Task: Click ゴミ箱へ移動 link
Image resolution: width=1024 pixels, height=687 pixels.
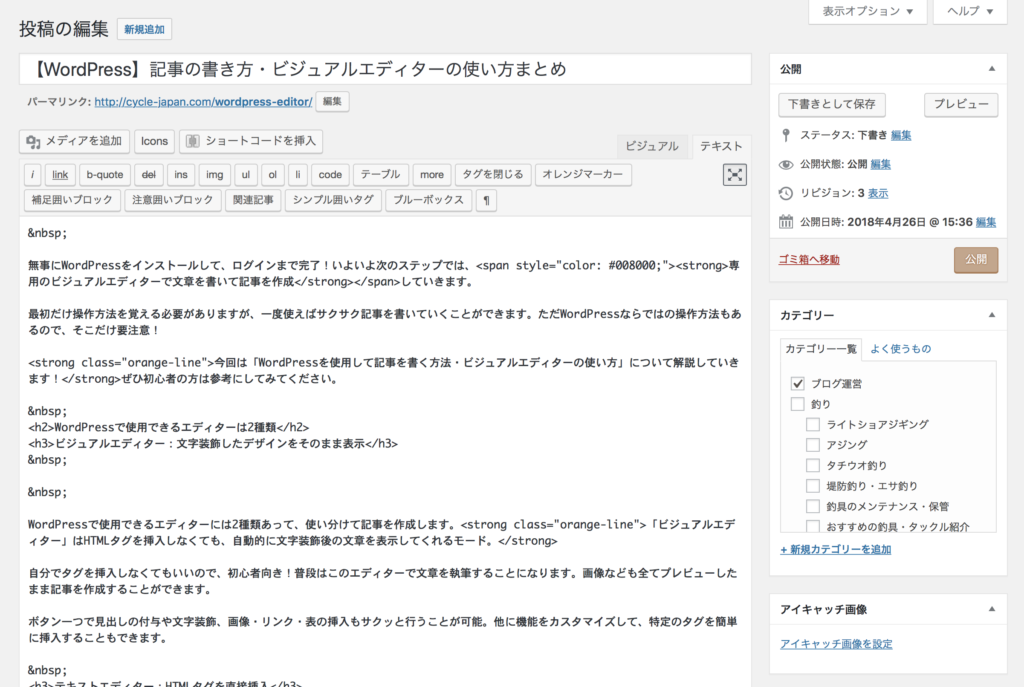Action: click(x=809, y=260)
